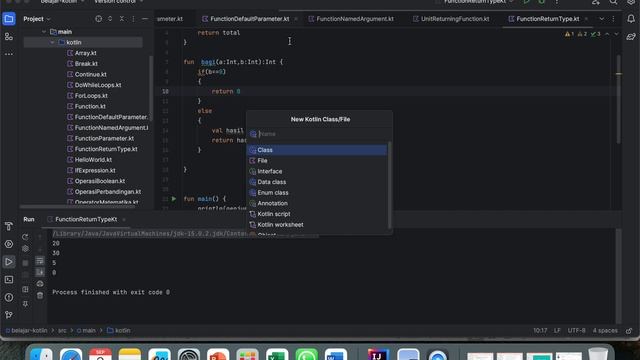Show hidden editor tabs dropdown
Viewport: 640px width, 360px height.
pyautogui.click(x=602, y=19)
